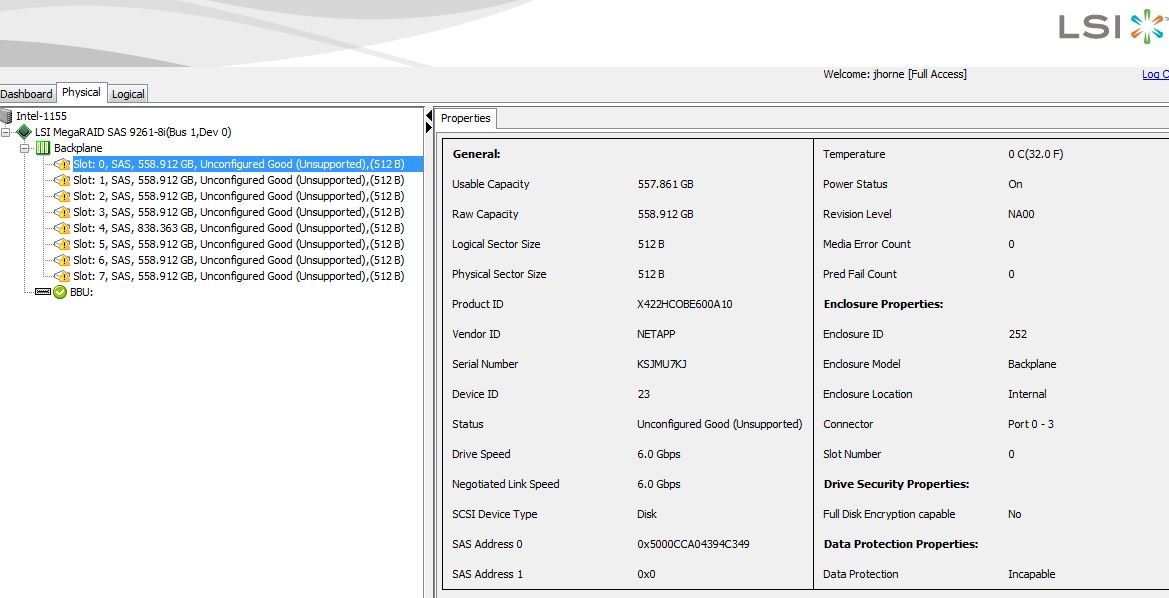Click Full Disk Encryption capable value No
Image resolution: width=1169 pixels, height=598 pixels.
(x=1015, y=514)
